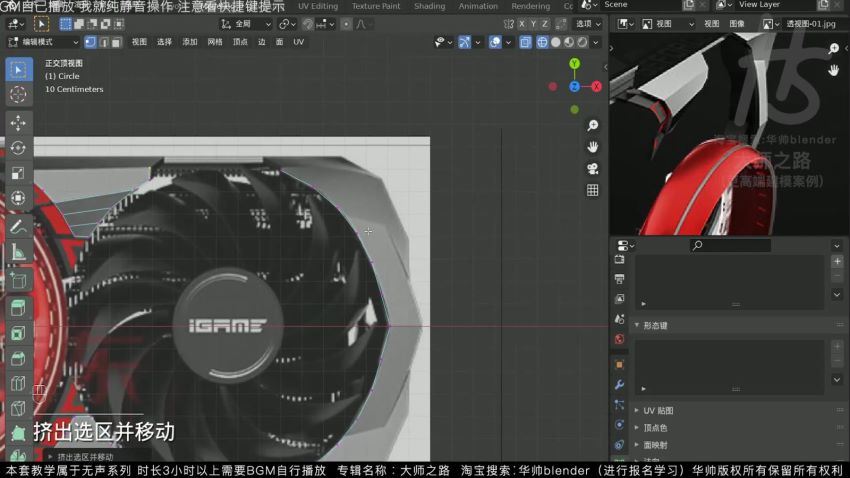
Task: Expand the 面映射 panel
Action: click(655, 445)
